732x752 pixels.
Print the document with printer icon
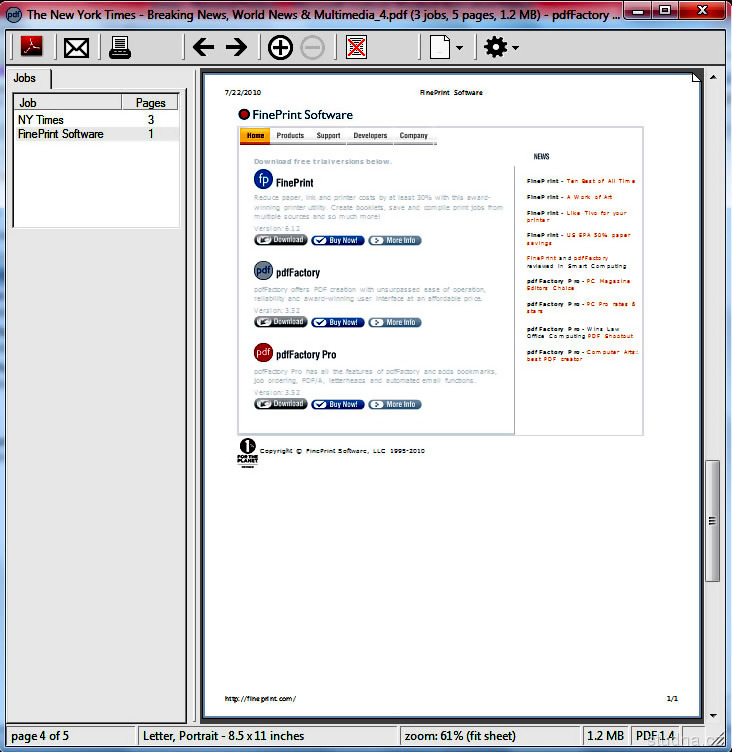pyautogui.click(x=119, y=47)
